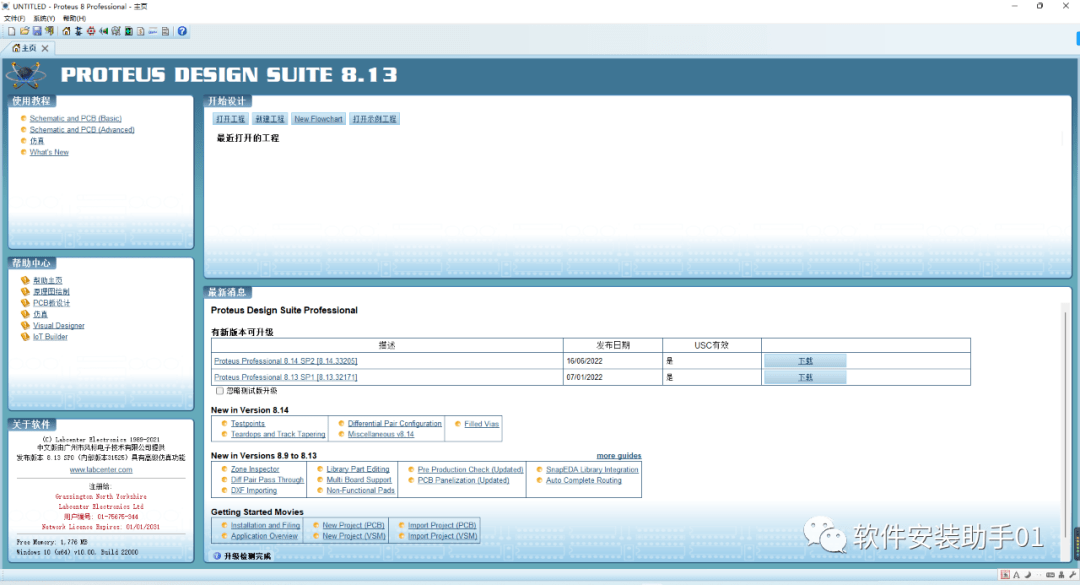The width and height of the screenshot is (1080, 585).
Task: Open the PCB板设计 help link
Action: [x=52, y=303]
